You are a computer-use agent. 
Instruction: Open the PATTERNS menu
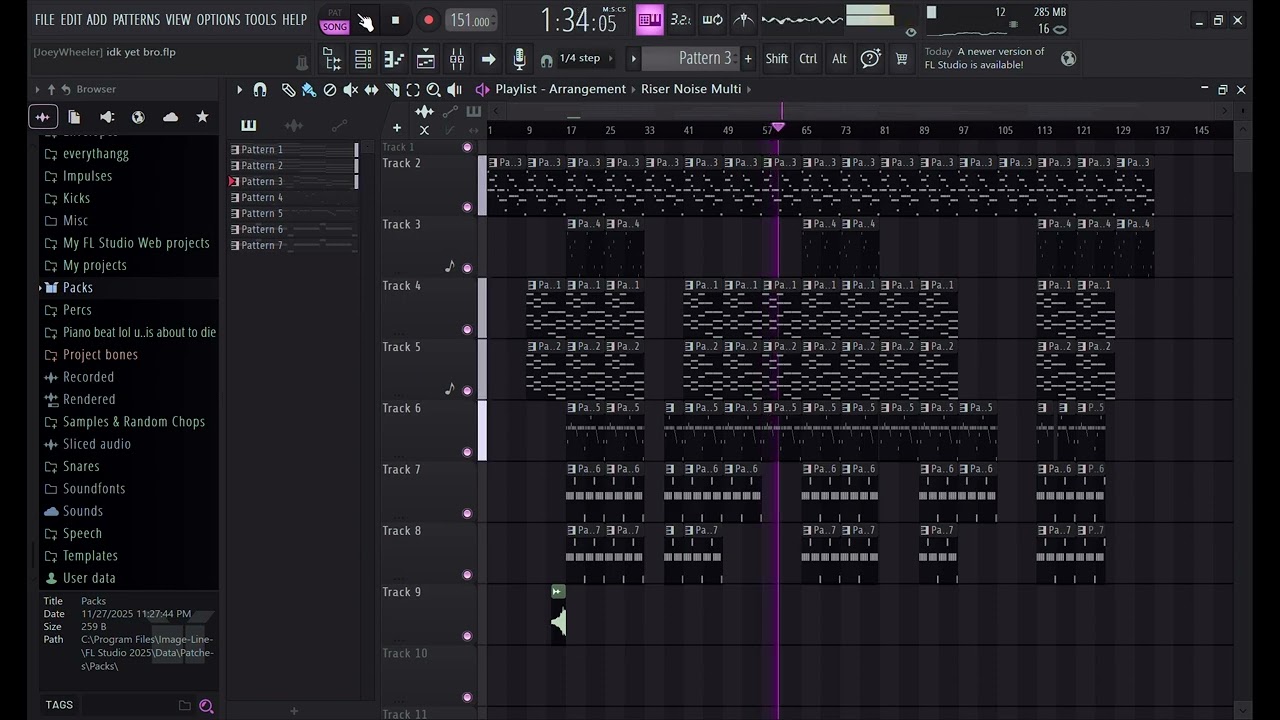136,20
